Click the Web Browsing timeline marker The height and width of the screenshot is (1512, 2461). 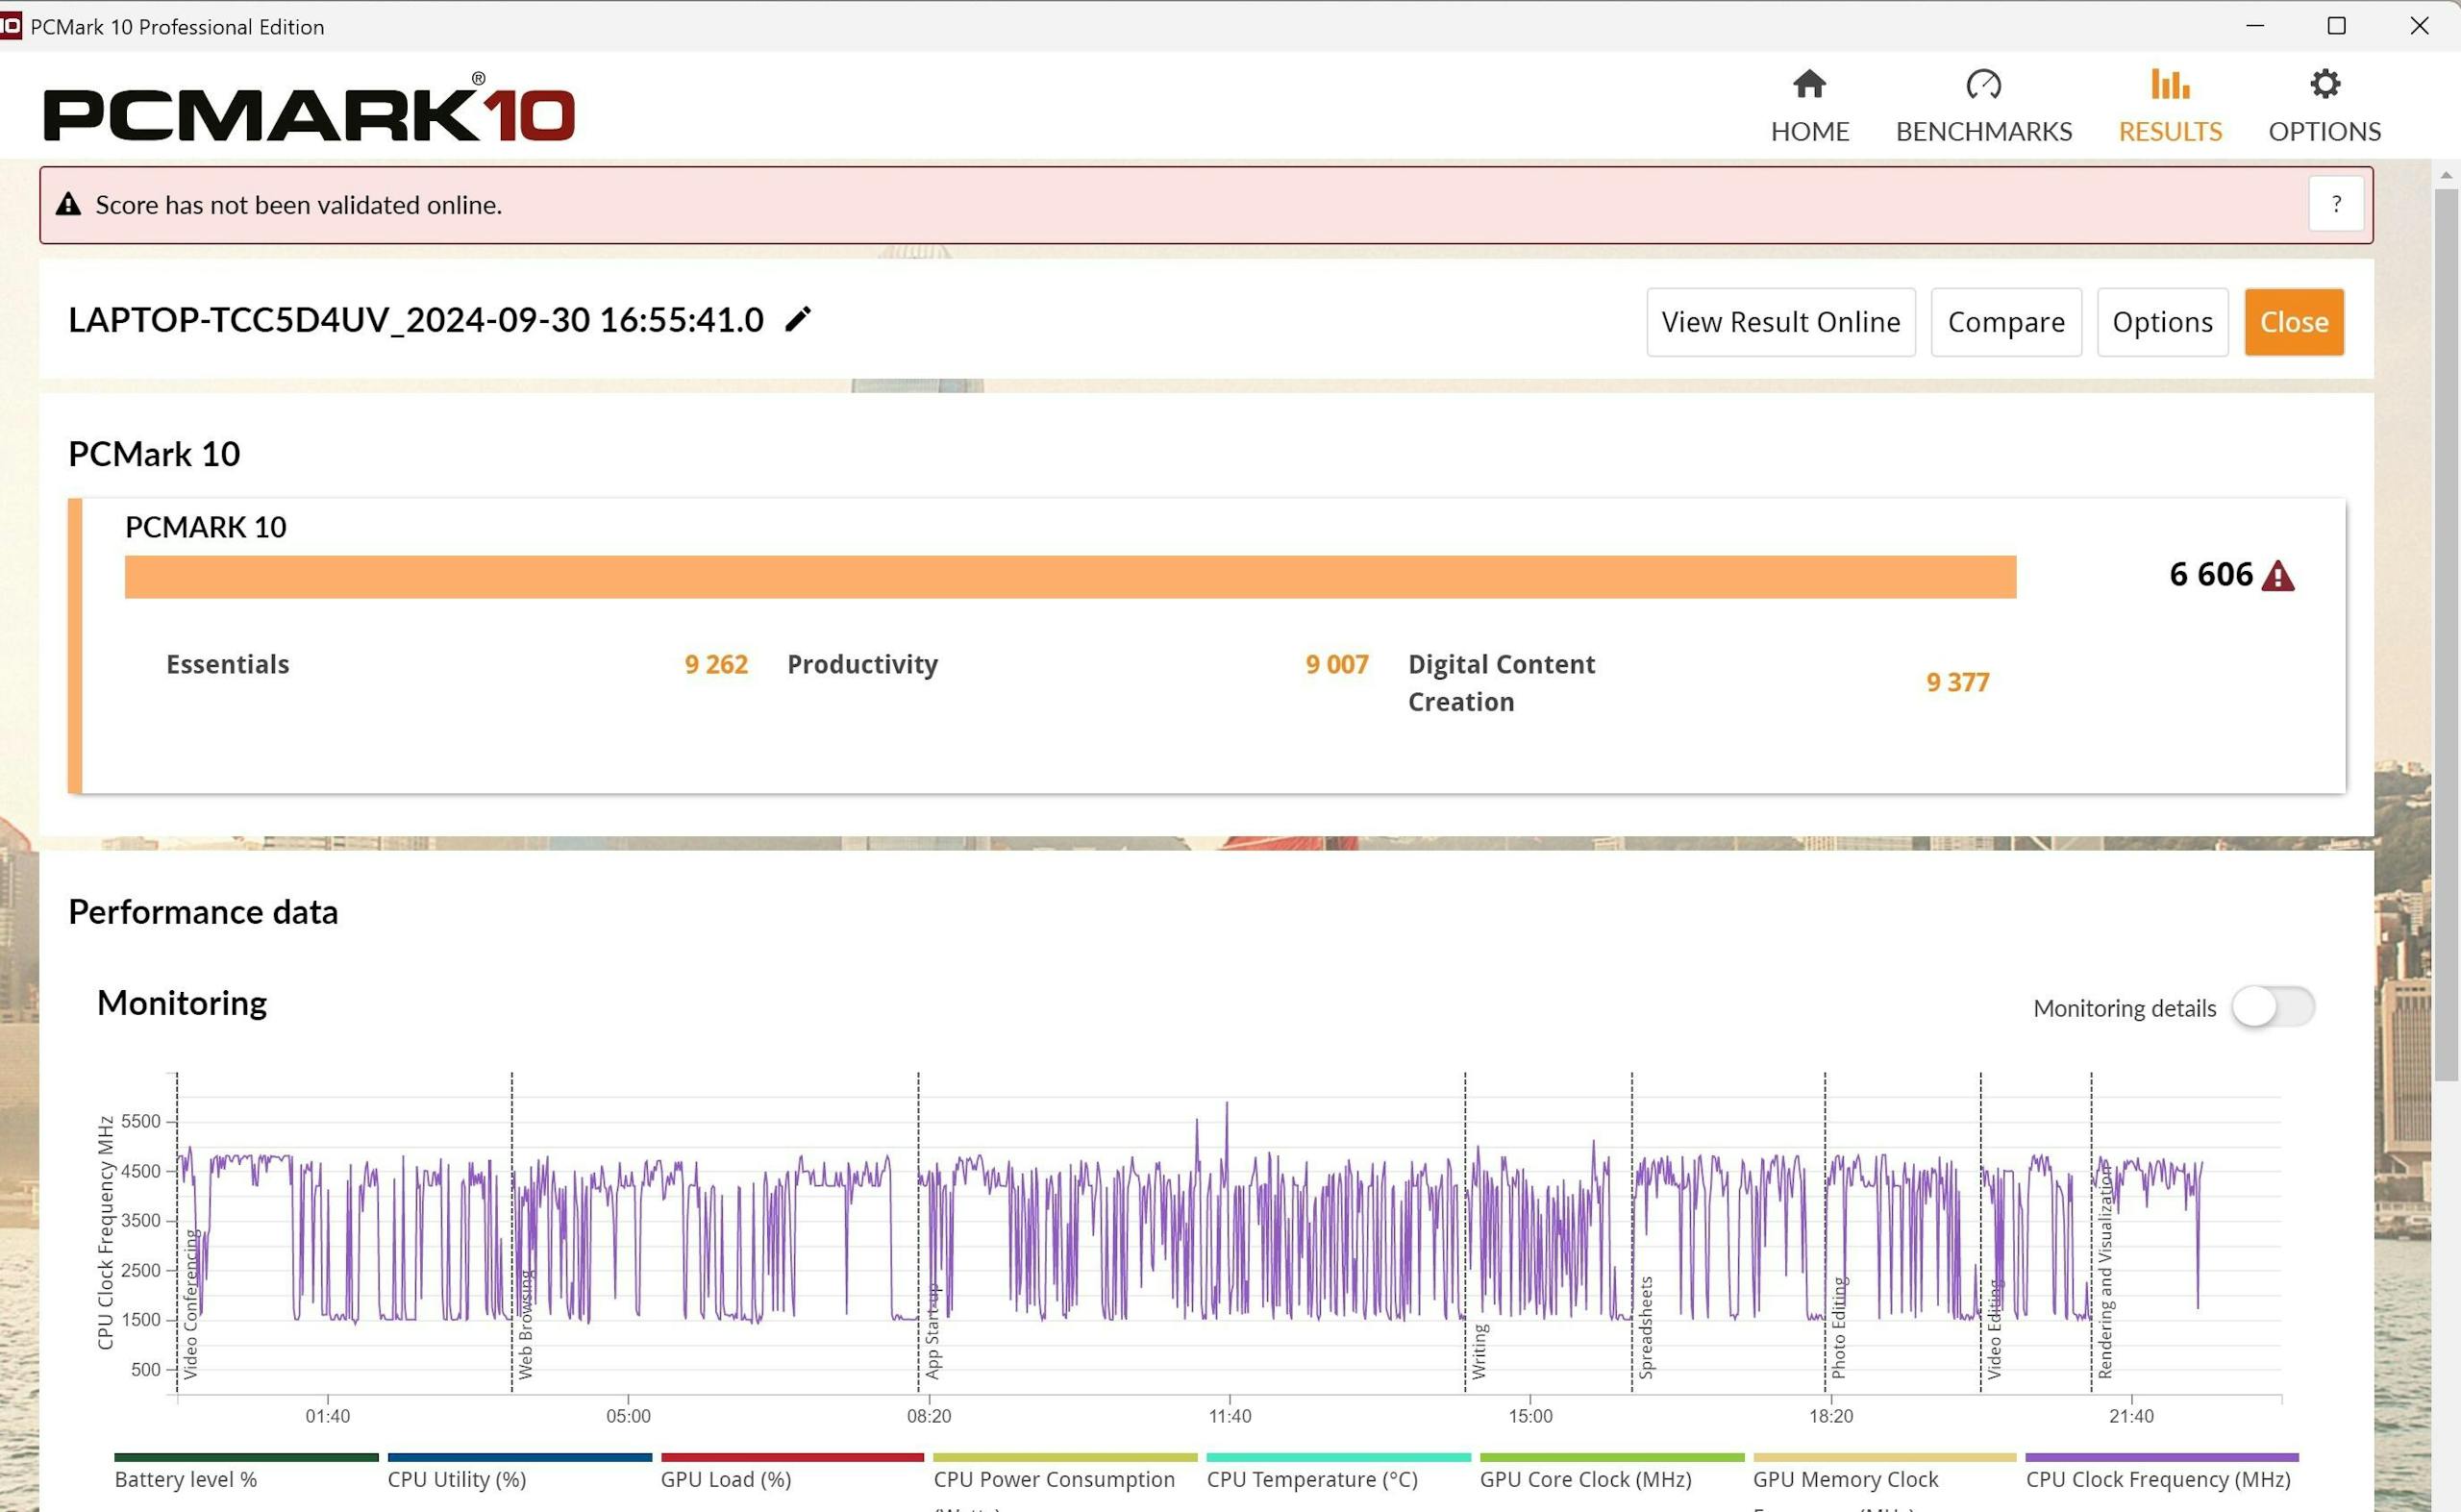(525, 1325)
